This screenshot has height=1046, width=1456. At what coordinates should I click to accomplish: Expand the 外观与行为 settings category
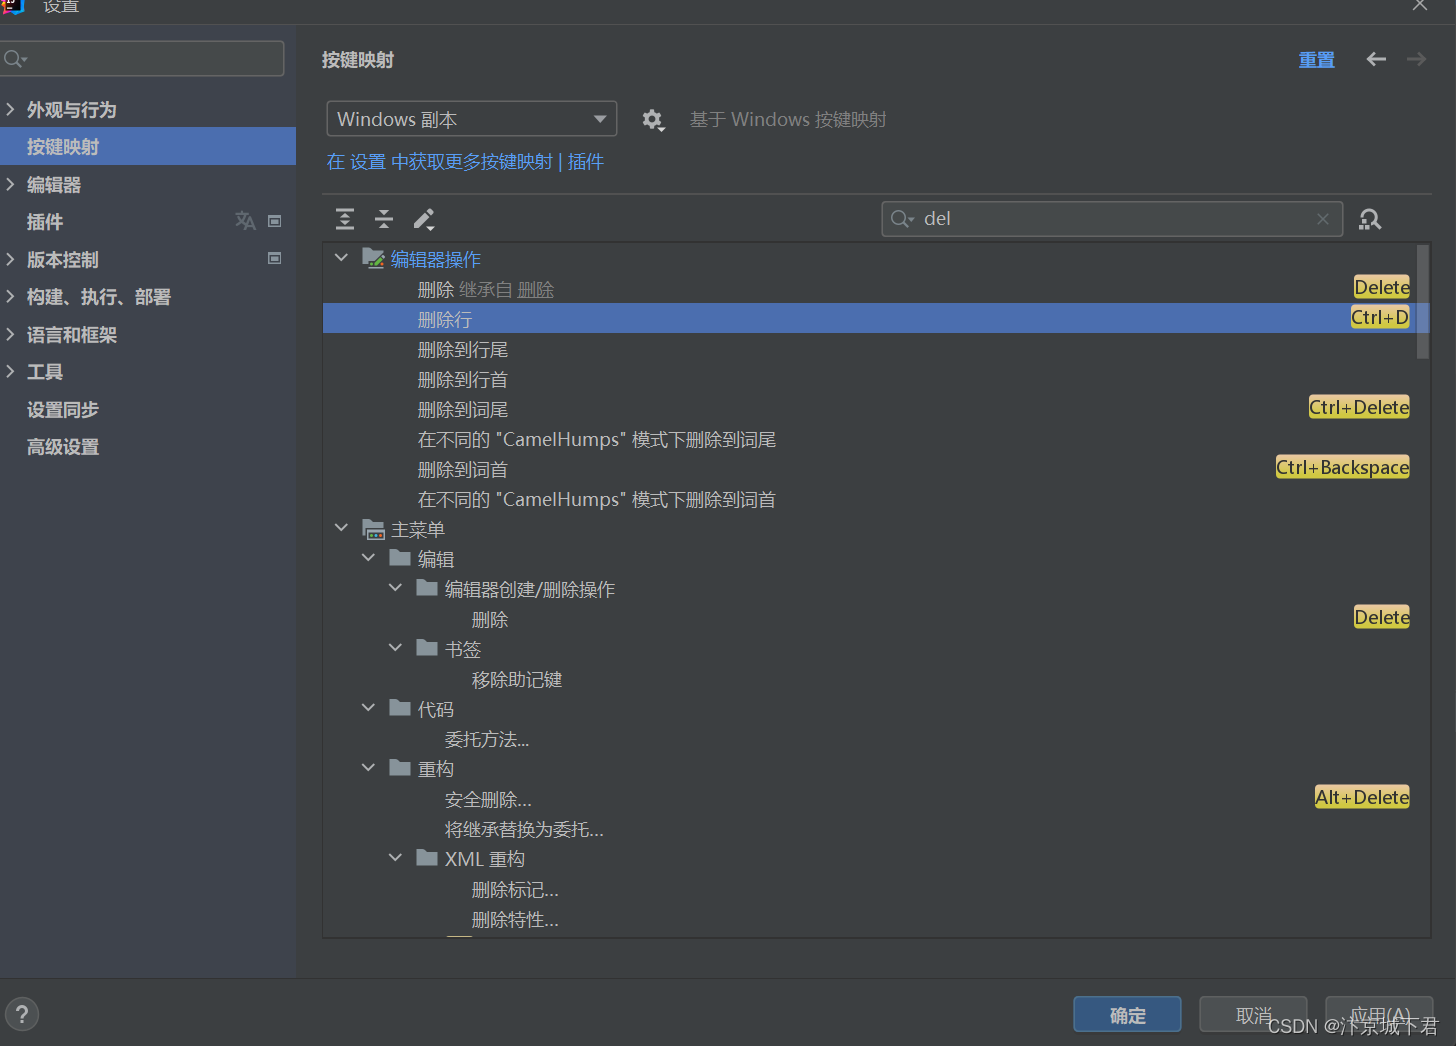click(10, 109)
